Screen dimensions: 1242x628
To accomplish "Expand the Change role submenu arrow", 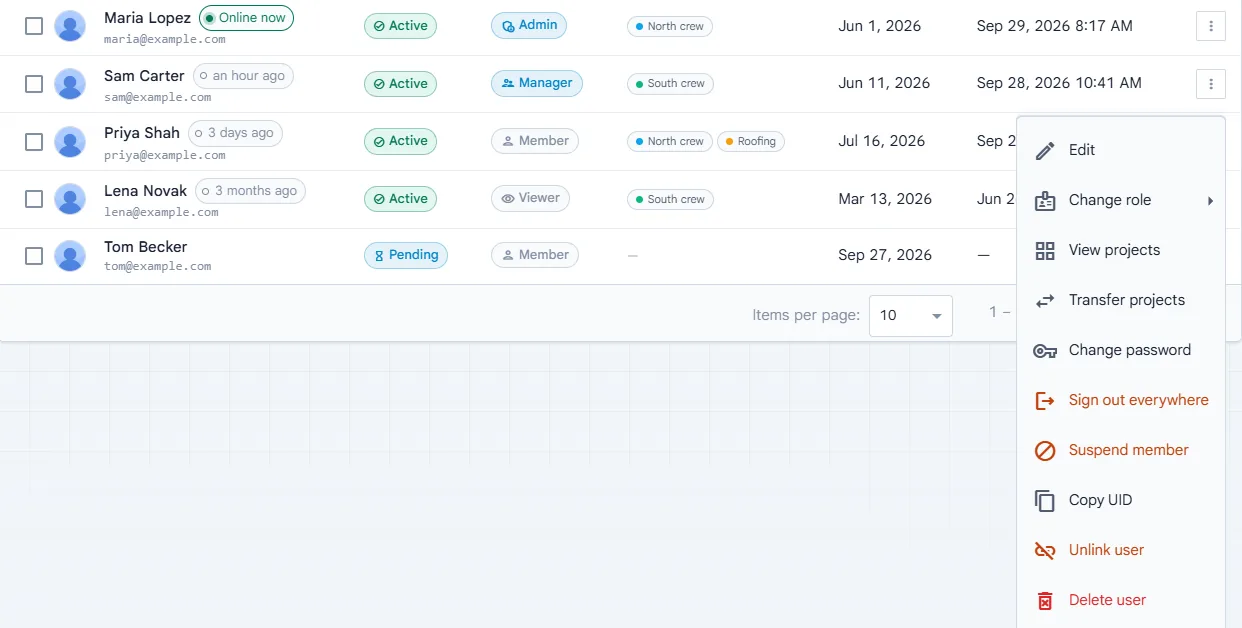I will coord(1210,200).
